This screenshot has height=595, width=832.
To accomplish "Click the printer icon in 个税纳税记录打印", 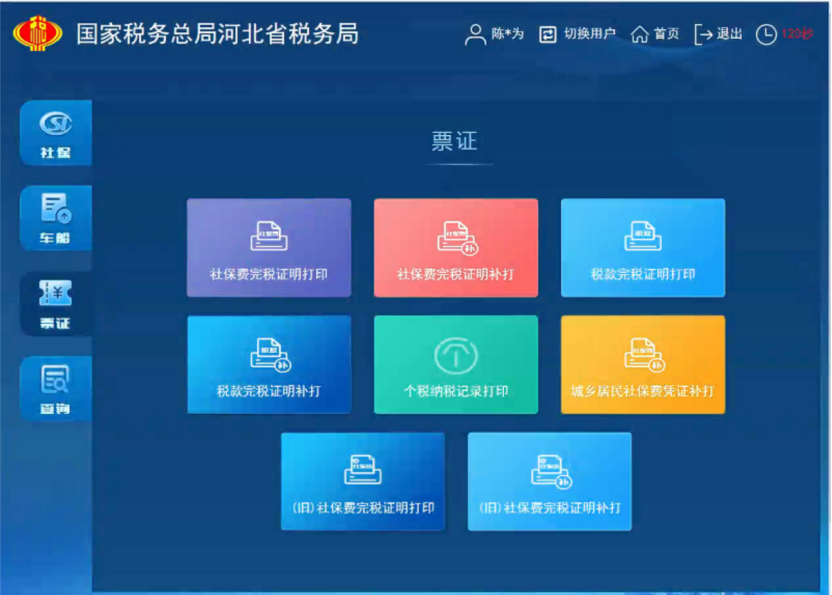I will pos(455,355).
